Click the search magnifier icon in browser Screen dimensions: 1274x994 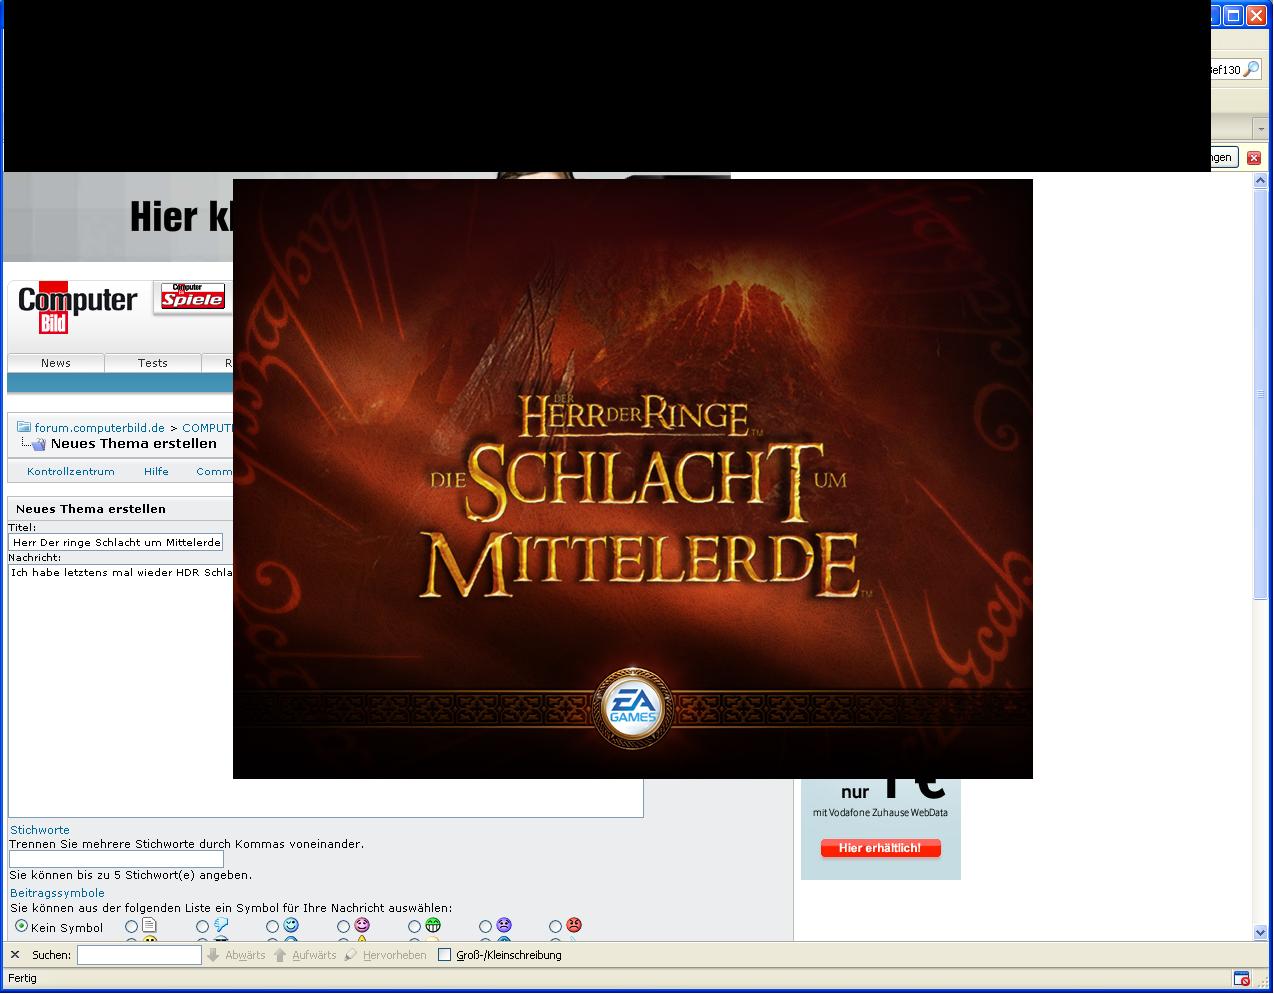pos(1251,70)
